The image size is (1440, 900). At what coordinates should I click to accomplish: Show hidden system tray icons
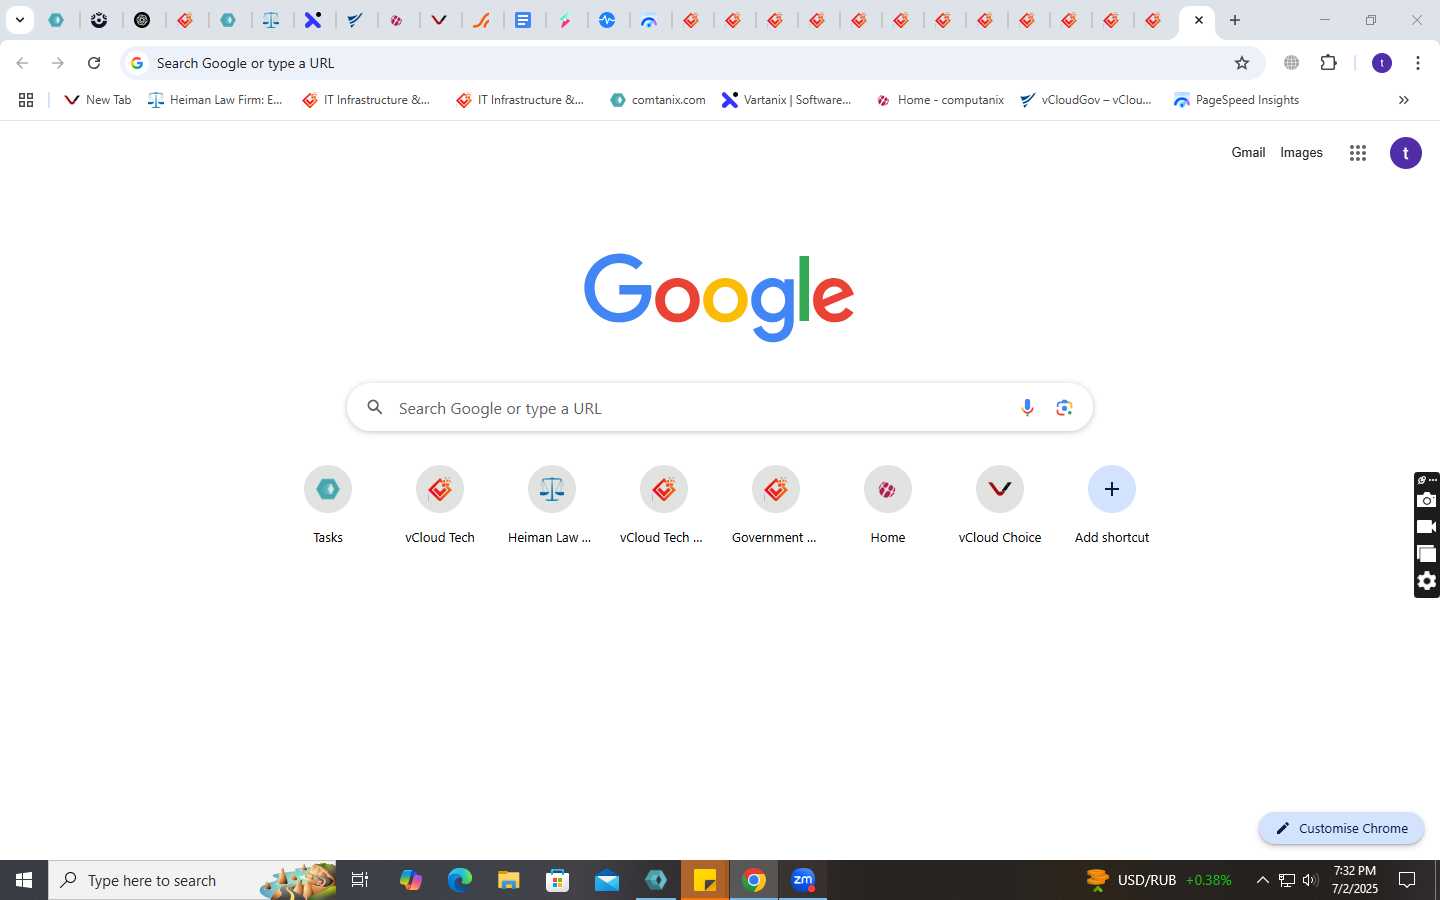(1262, 880)
